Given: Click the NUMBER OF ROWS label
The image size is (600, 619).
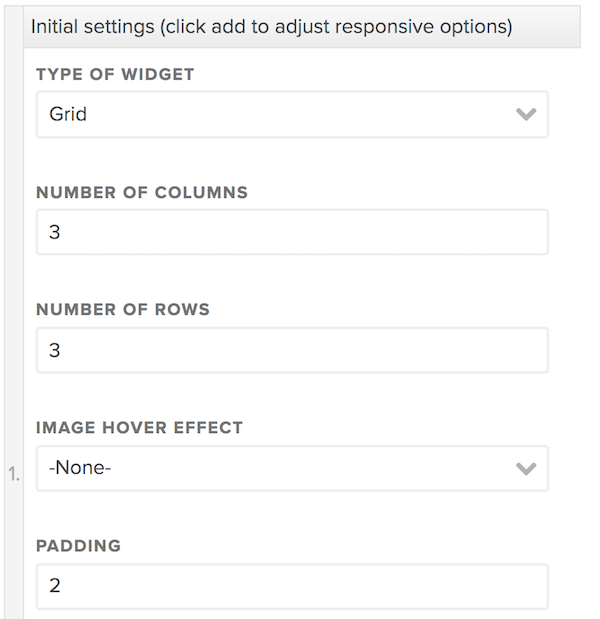Looking at the screenshot, I should coord(123,310).
